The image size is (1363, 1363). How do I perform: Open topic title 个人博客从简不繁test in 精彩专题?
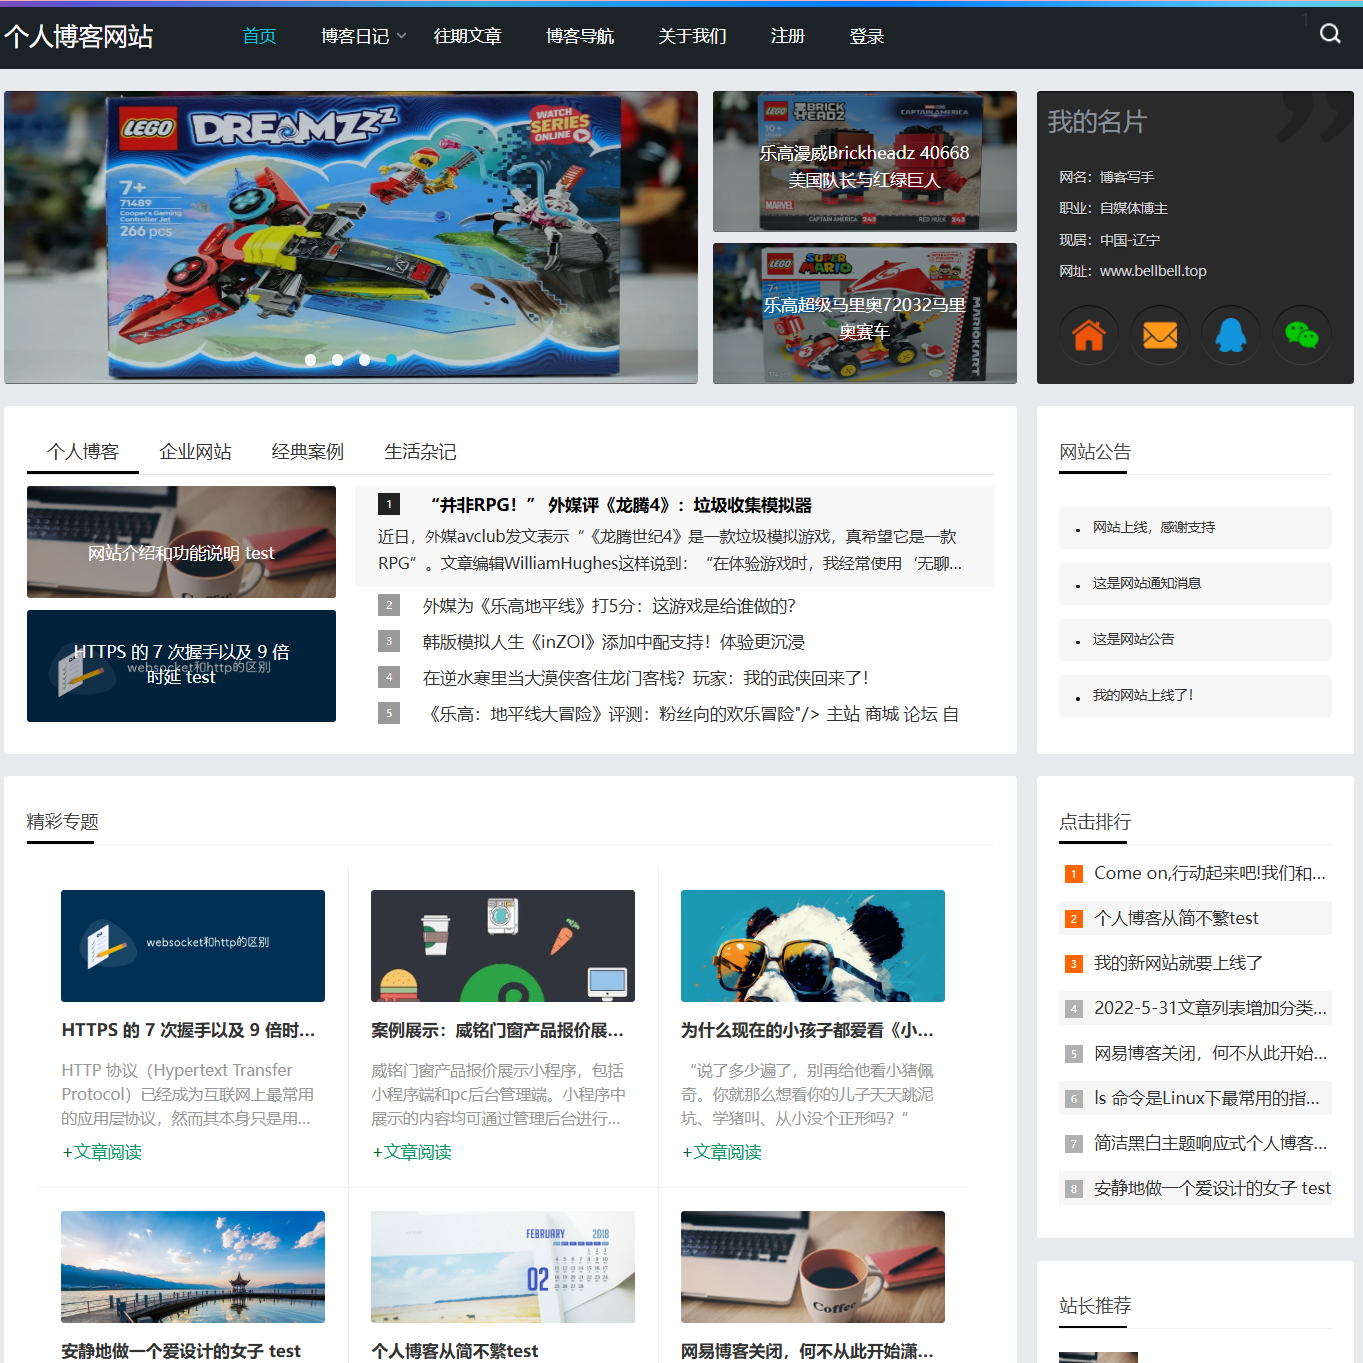[455, 1351]
